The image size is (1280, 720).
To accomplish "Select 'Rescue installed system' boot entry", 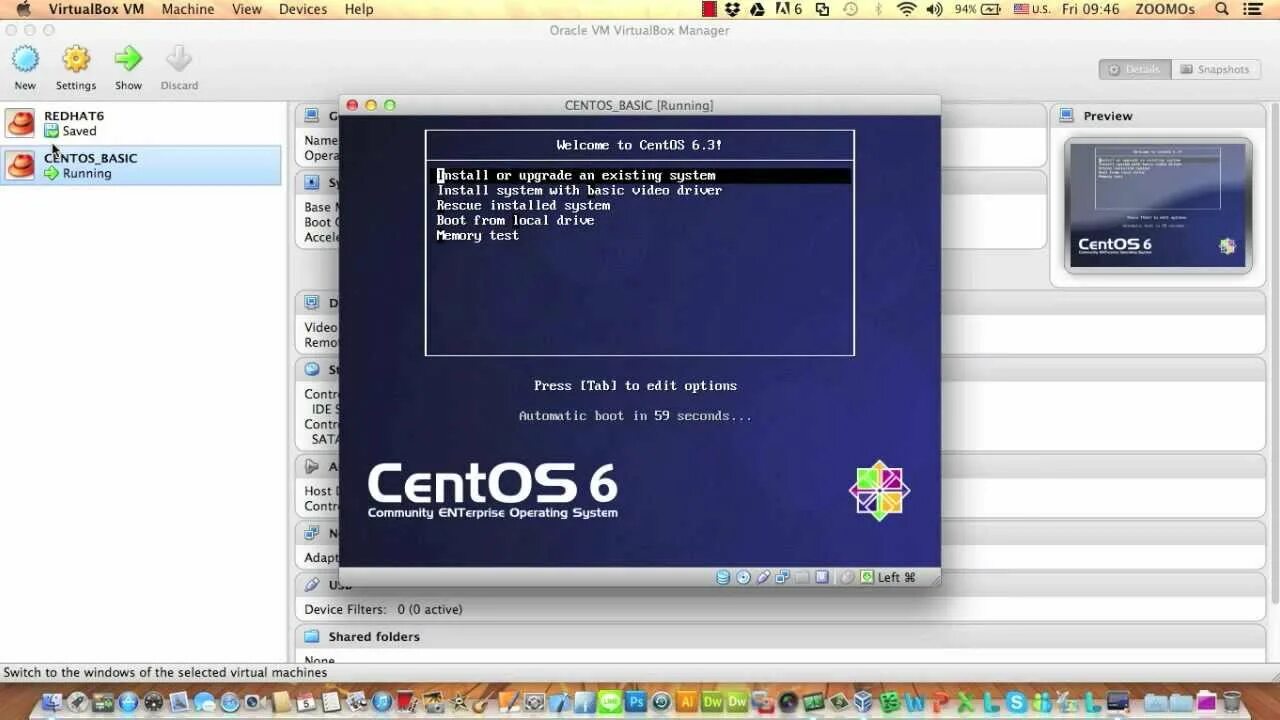I will 523,205.
